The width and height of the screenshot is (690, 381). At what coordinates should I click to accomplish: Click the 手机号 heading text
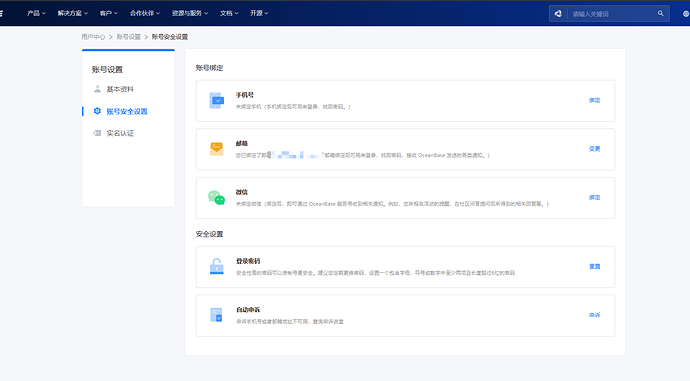coord(245,95)
